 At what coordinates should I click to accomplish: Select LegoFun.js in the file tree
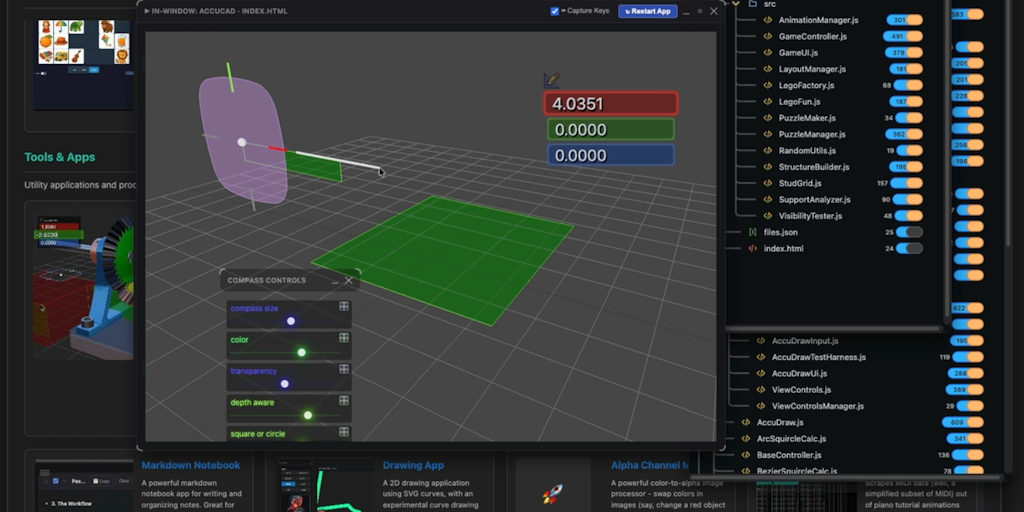[x=799, y=102]
